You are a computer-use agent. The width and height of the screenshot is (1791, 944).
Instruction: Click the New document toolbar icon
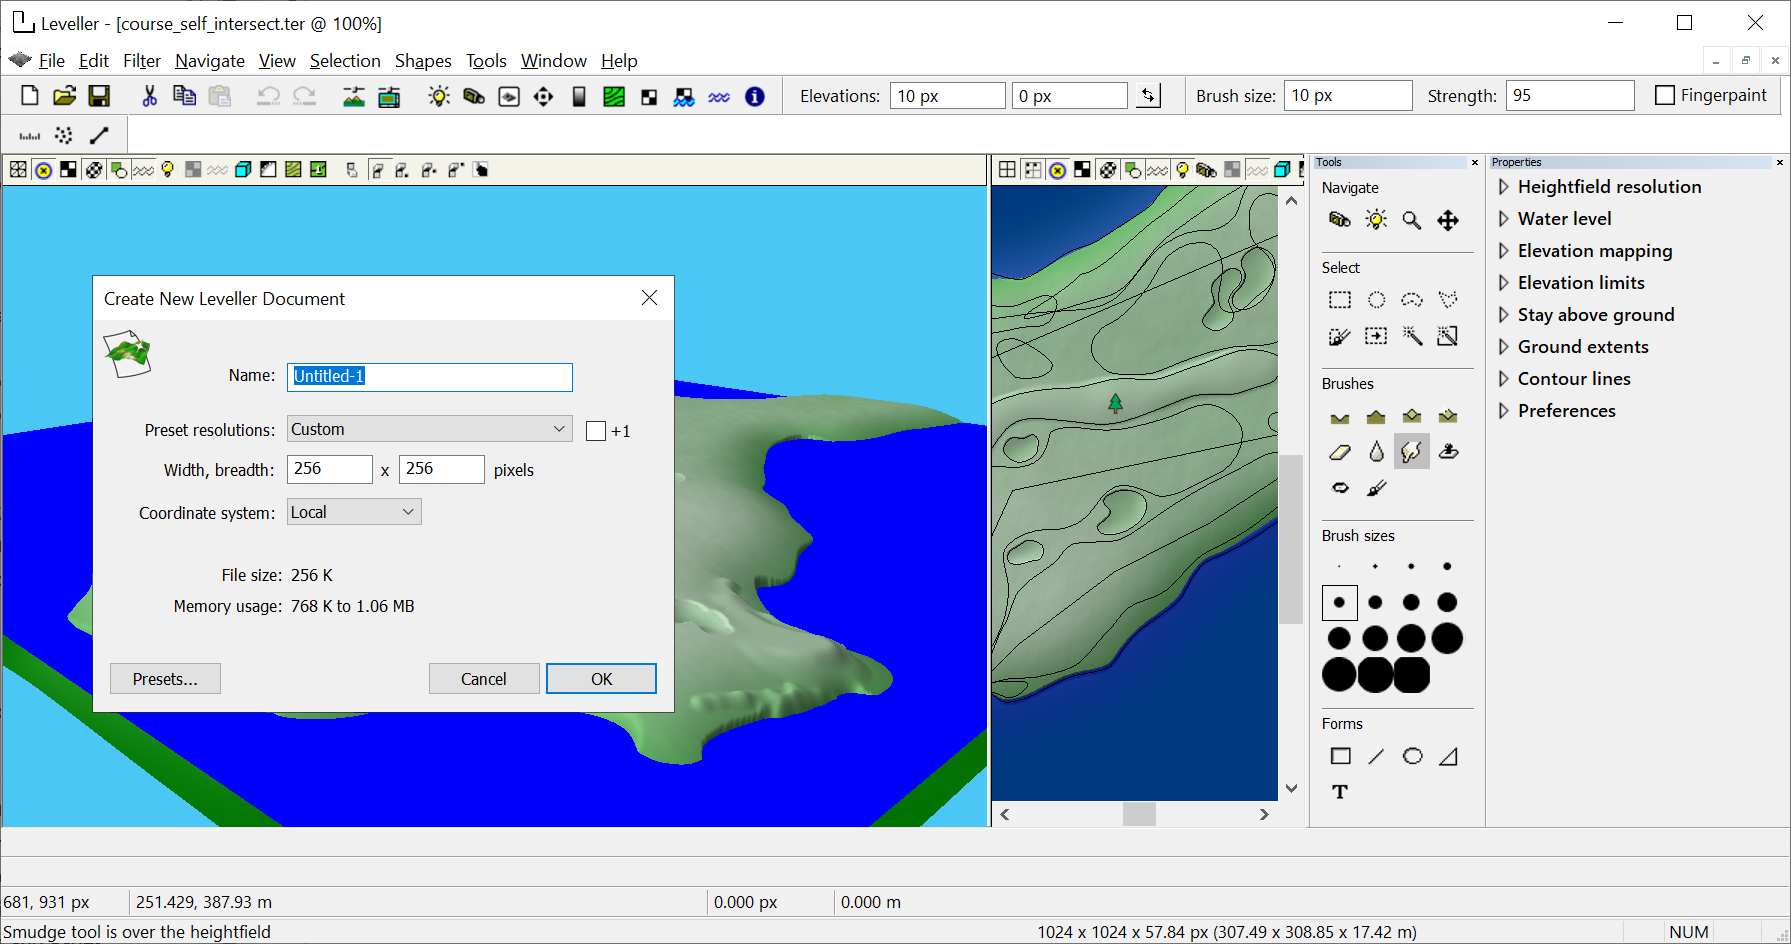pyautogui.click(x=29, y=96)
